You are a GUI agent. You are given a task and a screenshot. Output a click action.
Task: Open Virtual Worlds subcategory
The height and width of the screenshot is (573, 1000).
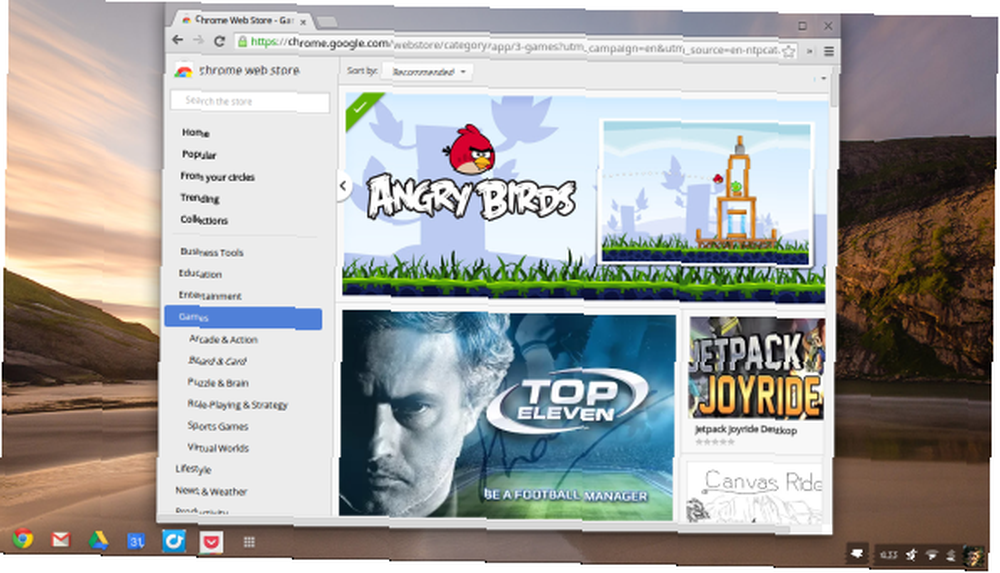pos(217,447)
